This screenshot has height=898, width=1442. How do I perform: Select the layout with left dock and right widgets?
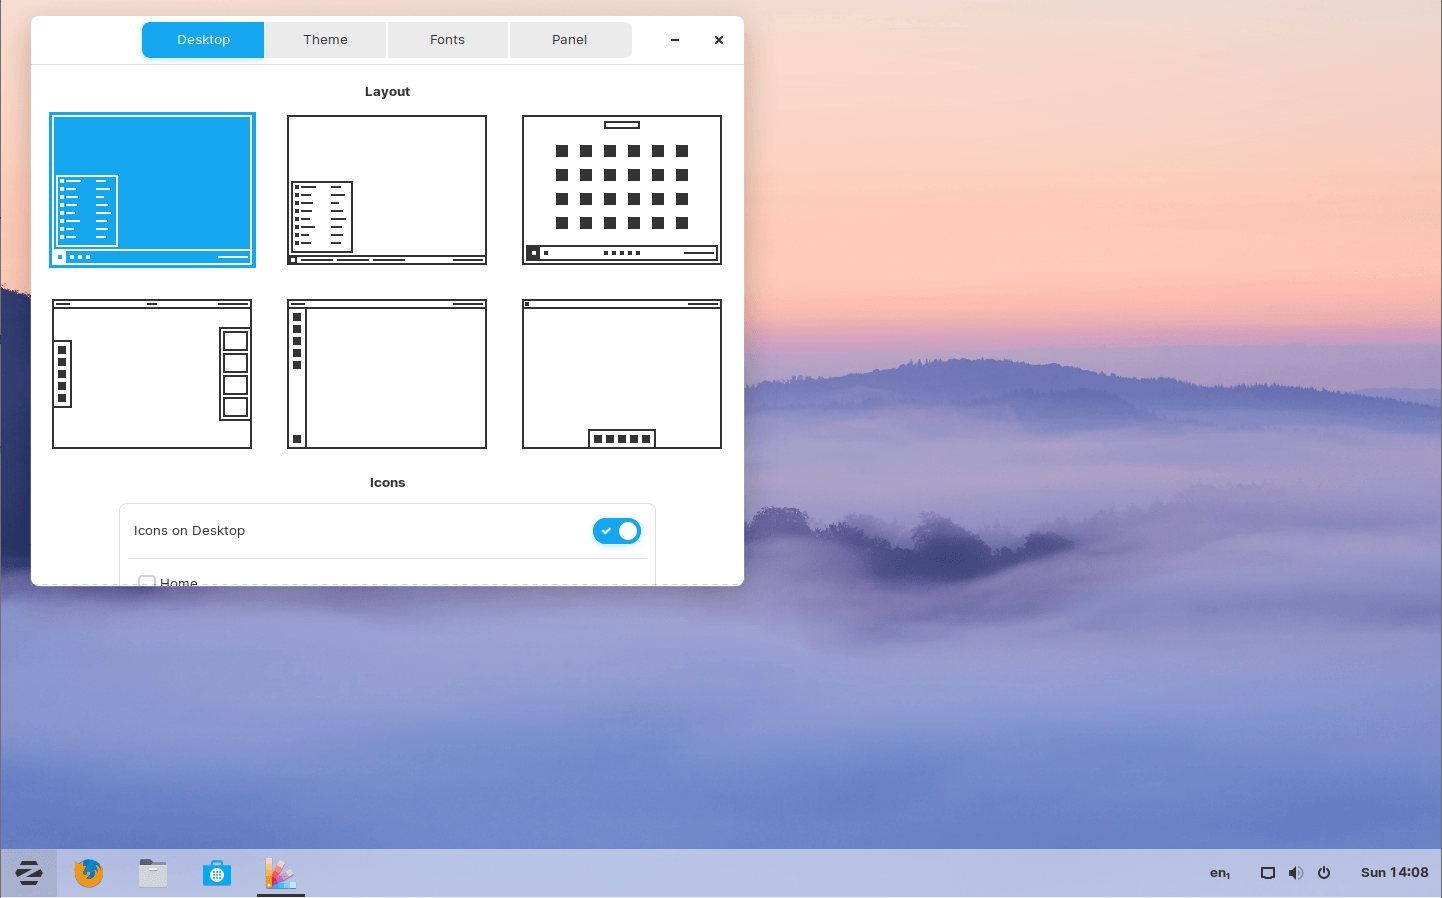click(x=152, y=374)
